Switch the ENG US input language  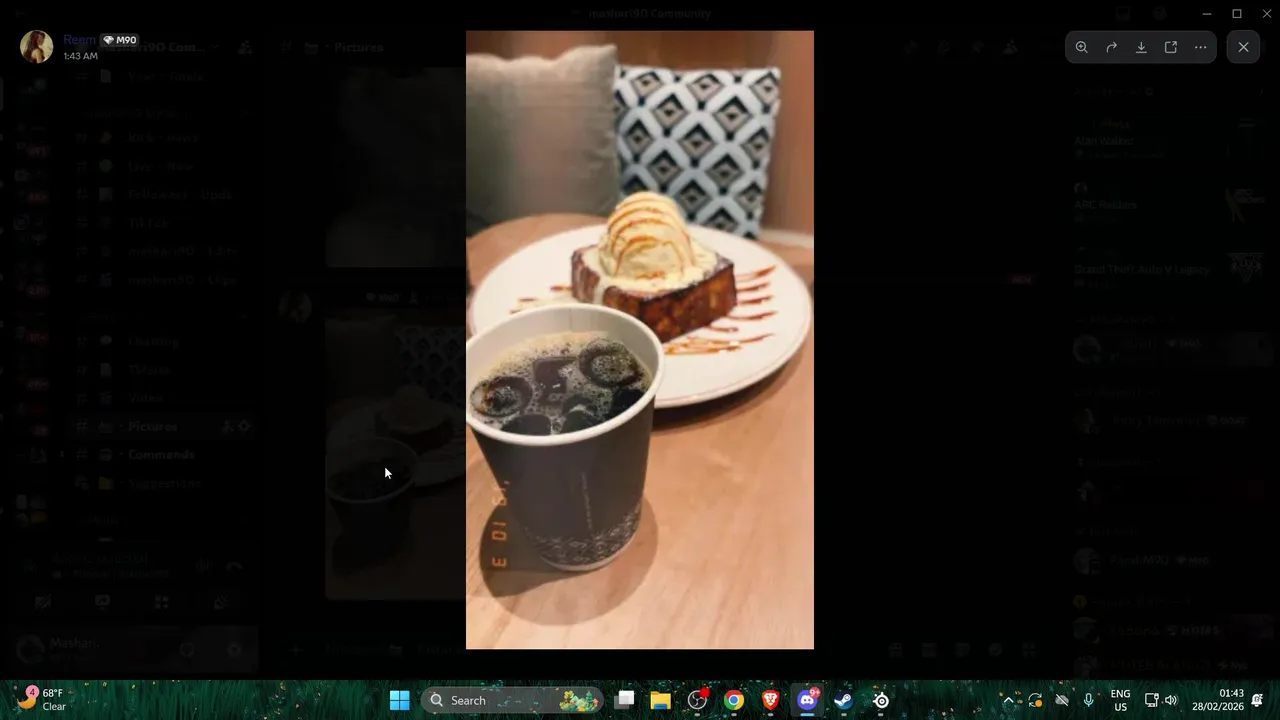(x=1121, y=700)
